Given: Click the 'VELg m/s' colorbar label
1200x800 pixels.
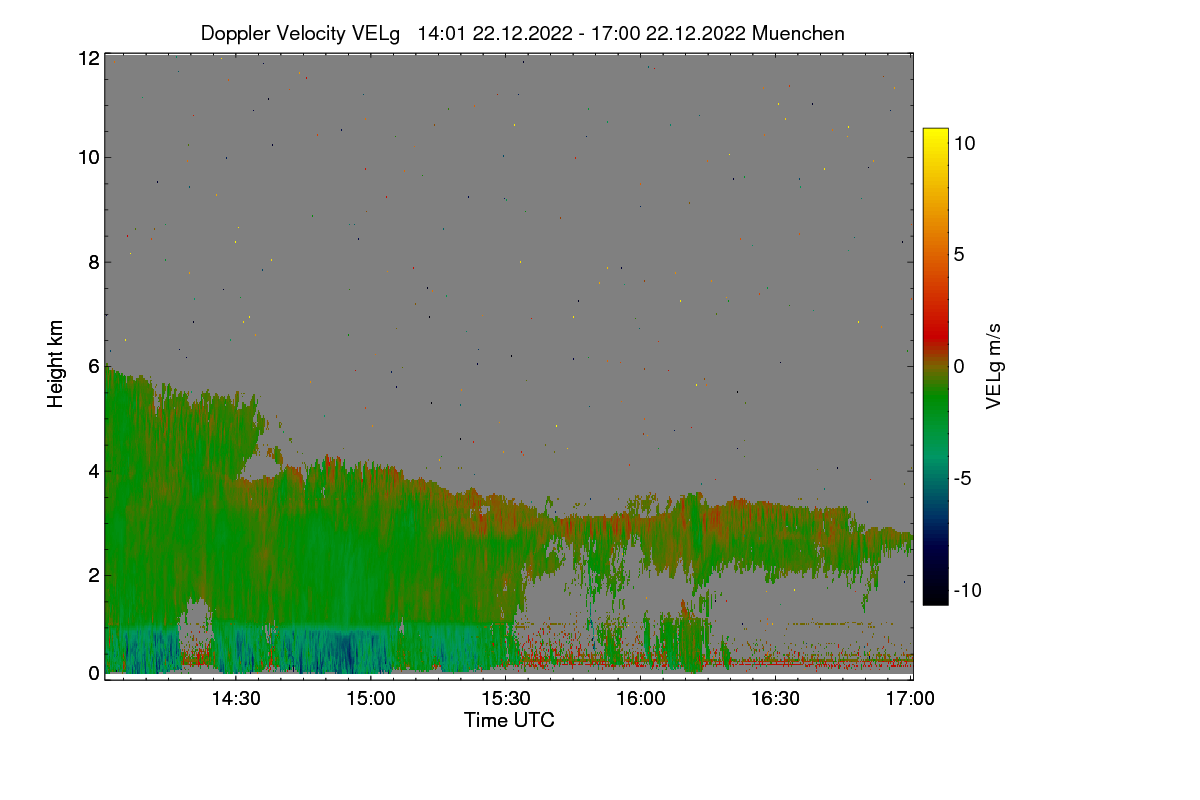Looking at the screenshot, I should point(994,365).
